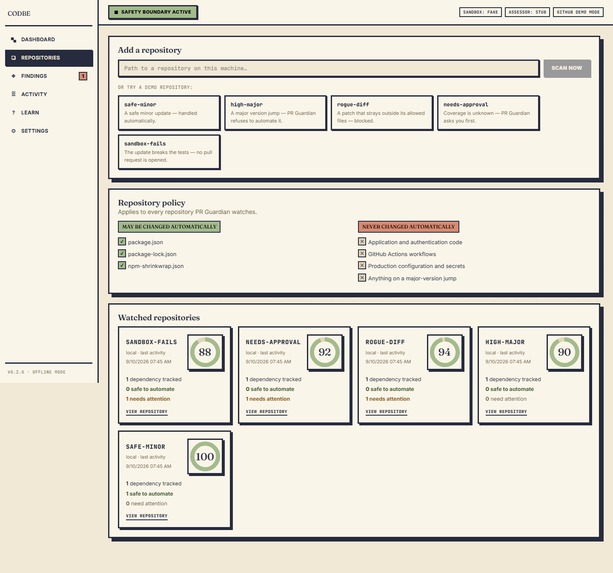Viewport: 613px width, 573px height.
Task: Go to the Findings page
Action: coord(49,76)
